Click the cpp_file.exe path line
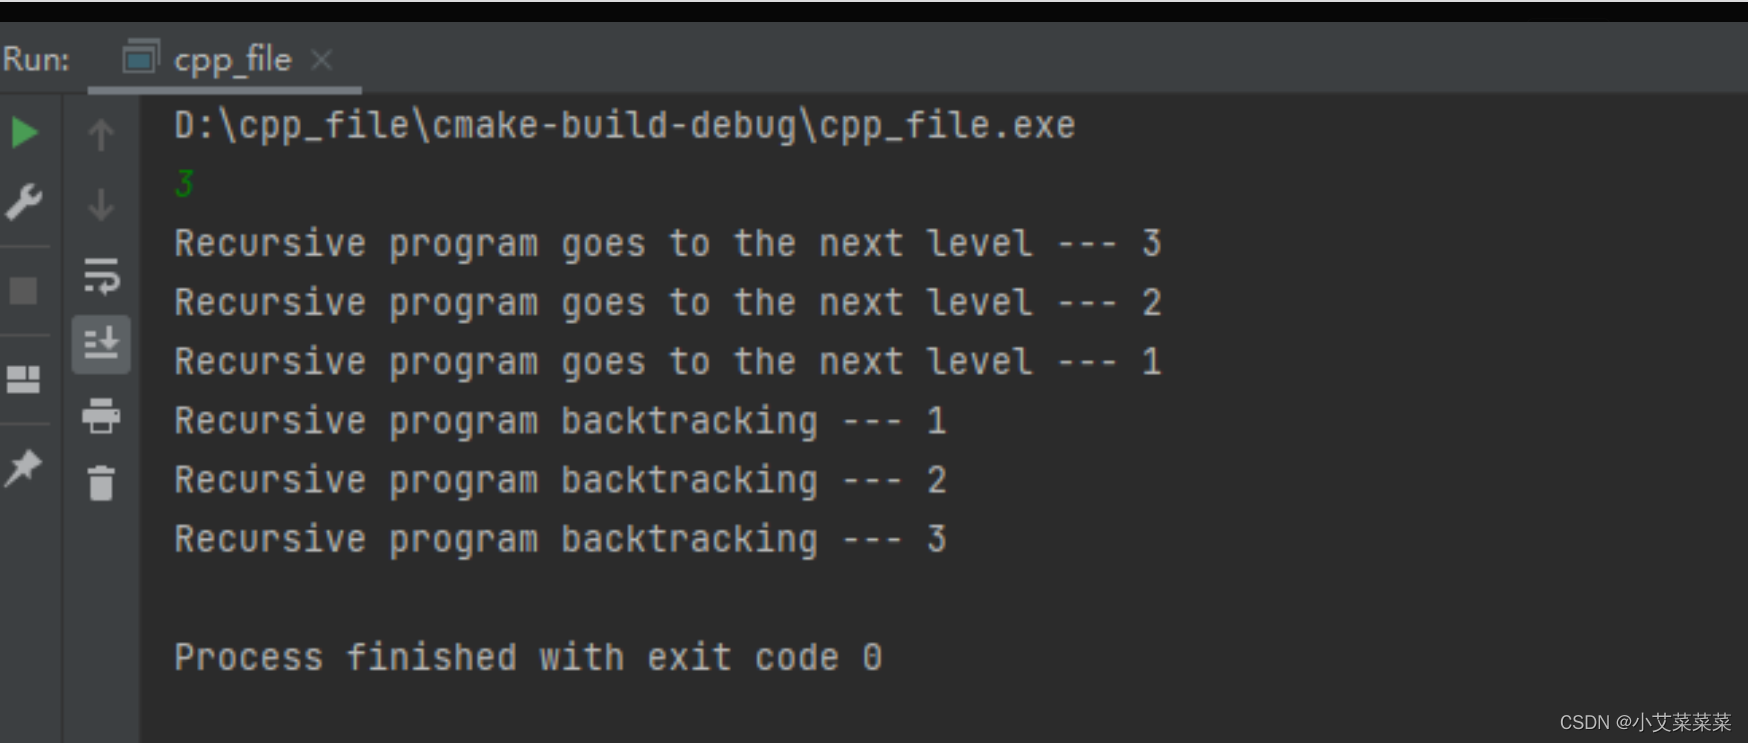The height and width of the screenshot is (743, 1748). click(x=624, y=126)
